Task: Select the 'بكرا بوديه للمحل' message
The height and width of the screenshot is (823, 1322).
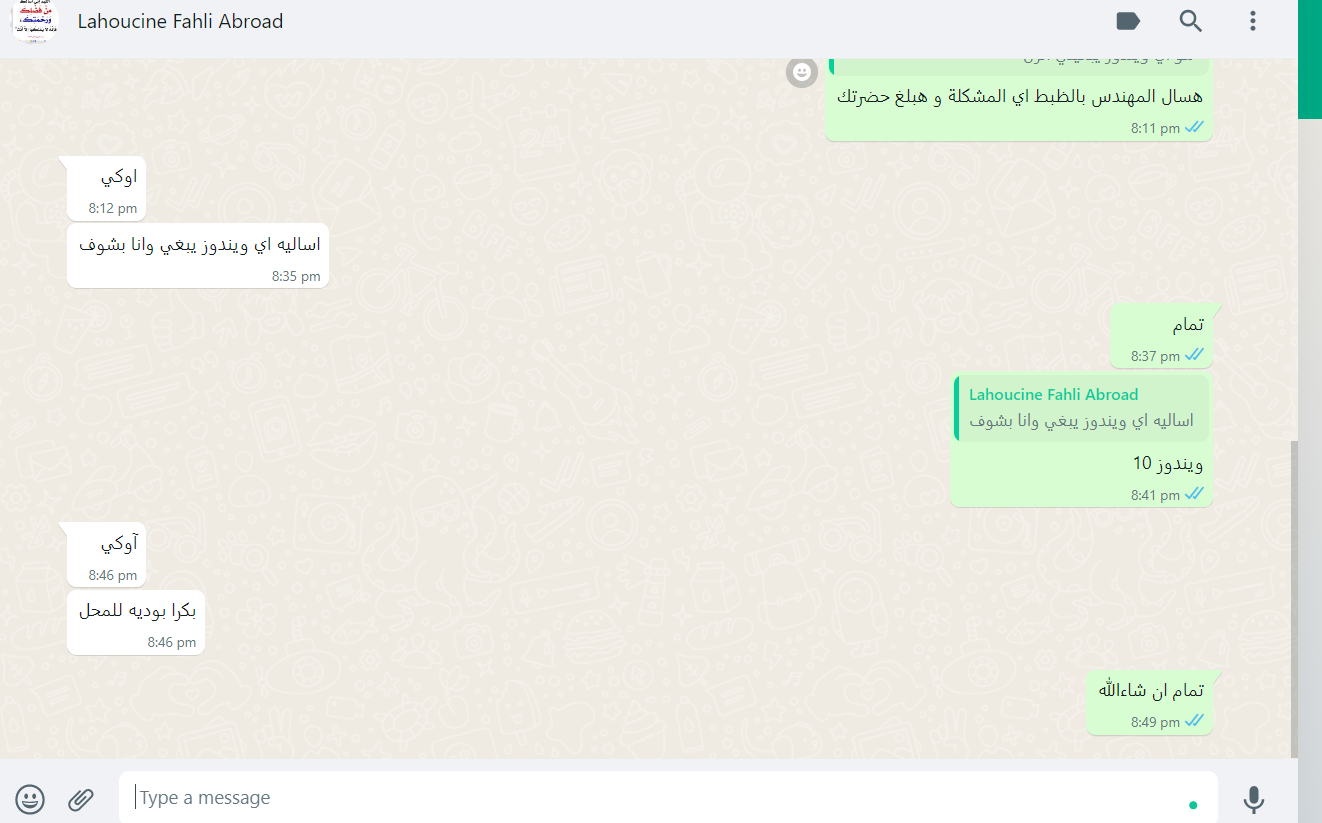Action: point(136,622)
